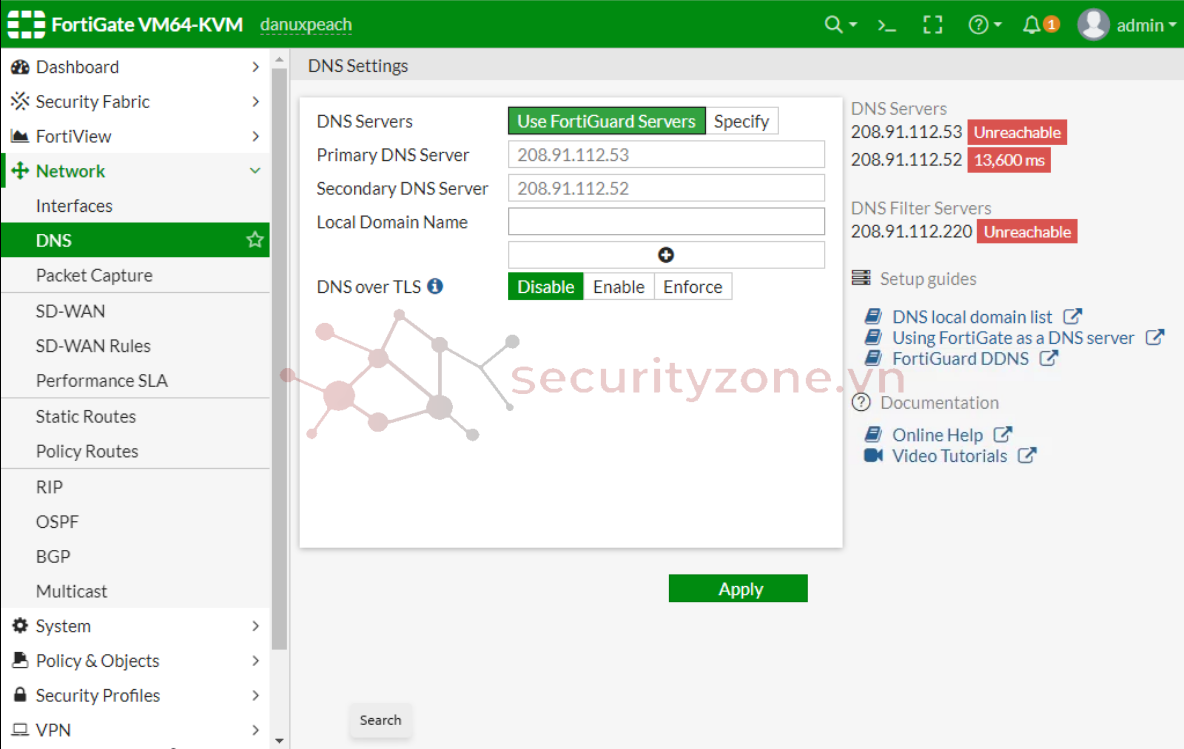Image resolution: width=1184 pixels, height=749 pixels.
Task: Open the notifications bell
Action: click(1031, 25)
